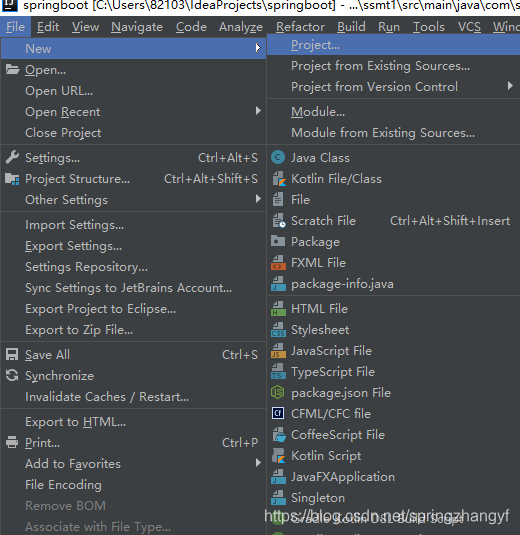
Task: Click the Kotlin File/Class icon
Action: coord(278,179)
